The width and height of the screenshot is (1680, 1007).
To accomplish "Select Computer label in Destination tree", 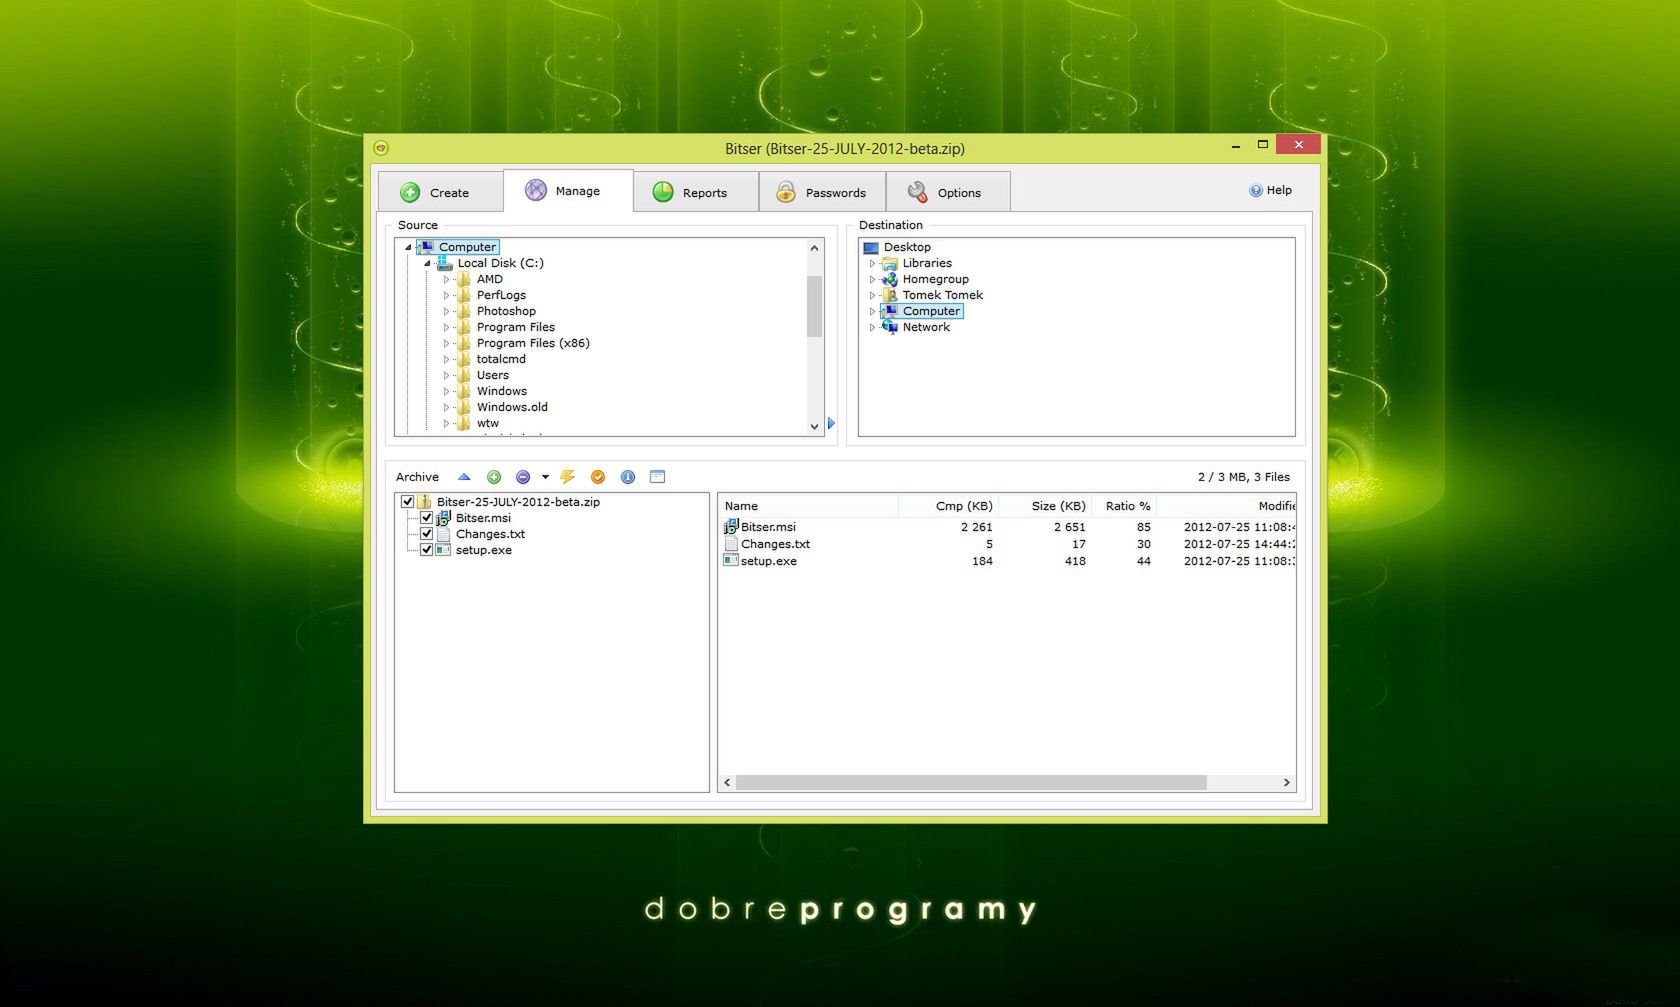I will pos(931,311).
